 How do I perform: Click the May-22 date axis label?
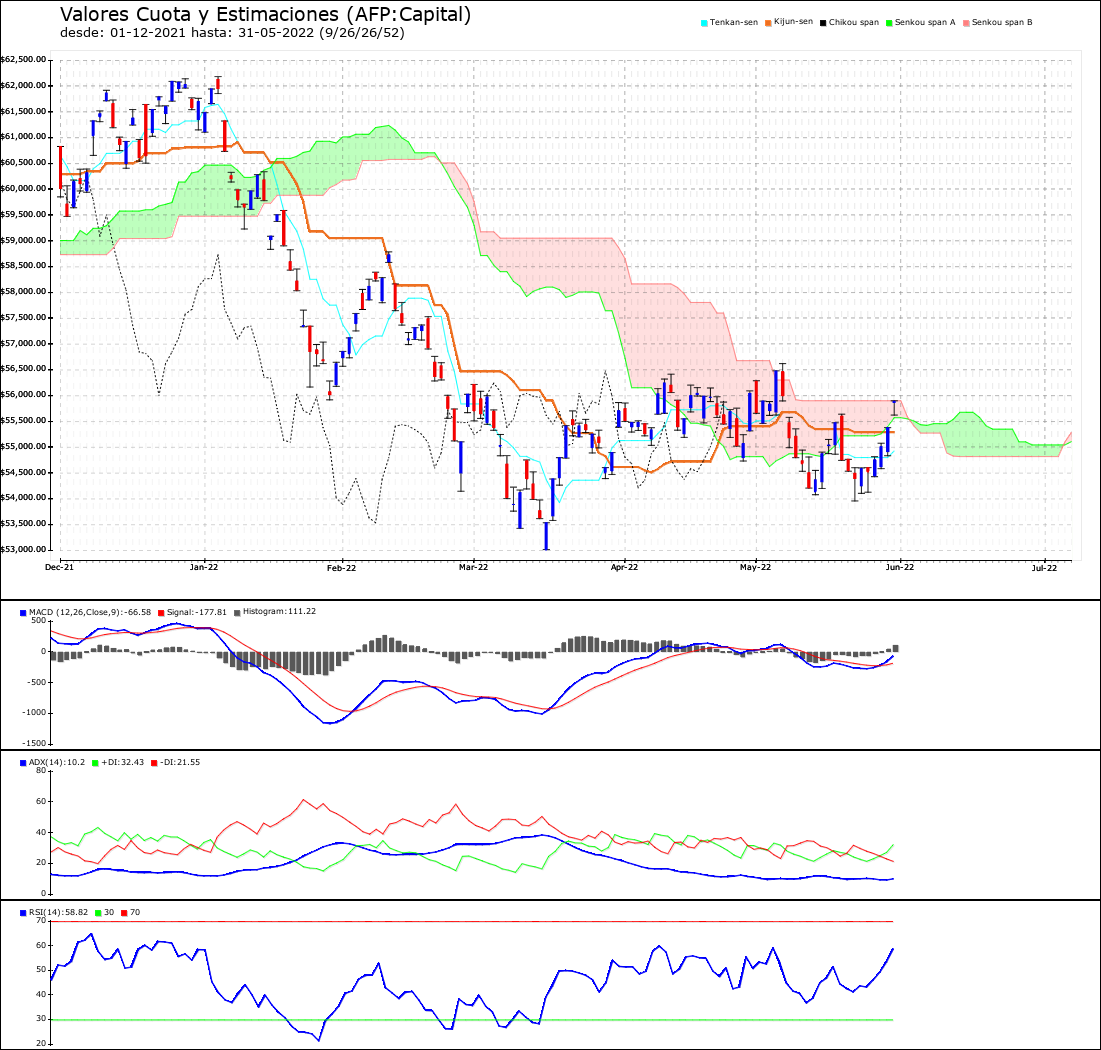click(x=756, y=567)
